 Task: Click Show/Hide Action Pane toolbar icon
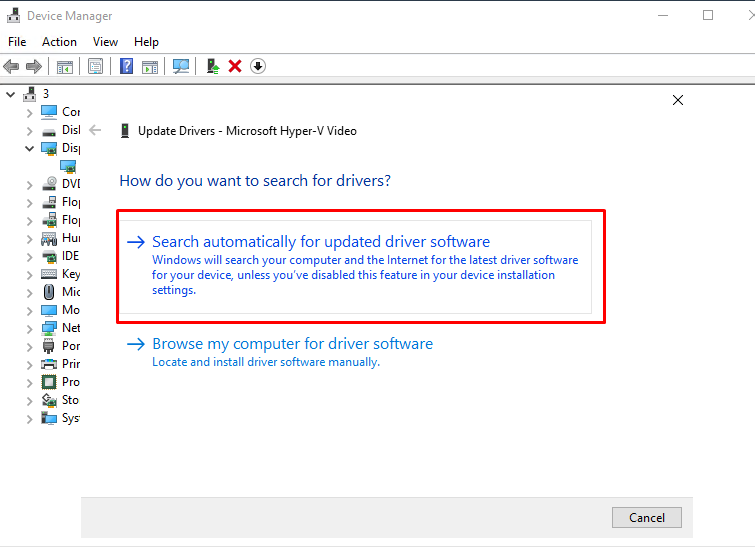150,66
